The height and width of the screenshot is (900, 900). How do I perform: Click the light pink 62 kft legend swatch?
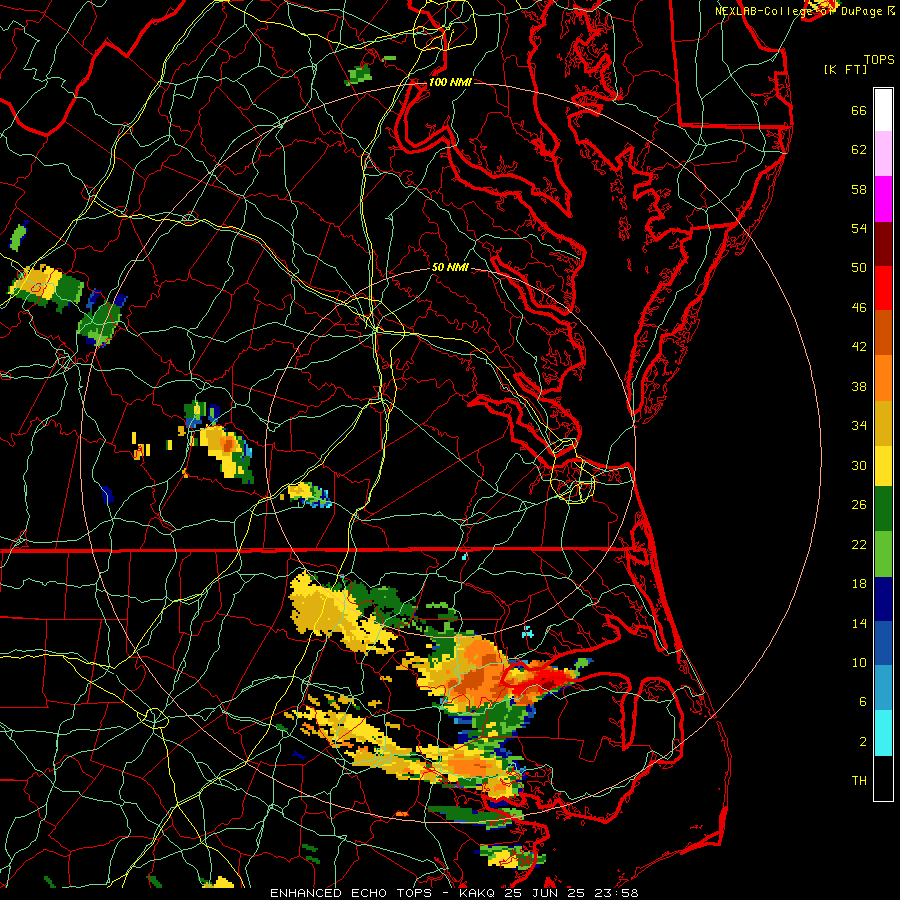click(883, 153)
